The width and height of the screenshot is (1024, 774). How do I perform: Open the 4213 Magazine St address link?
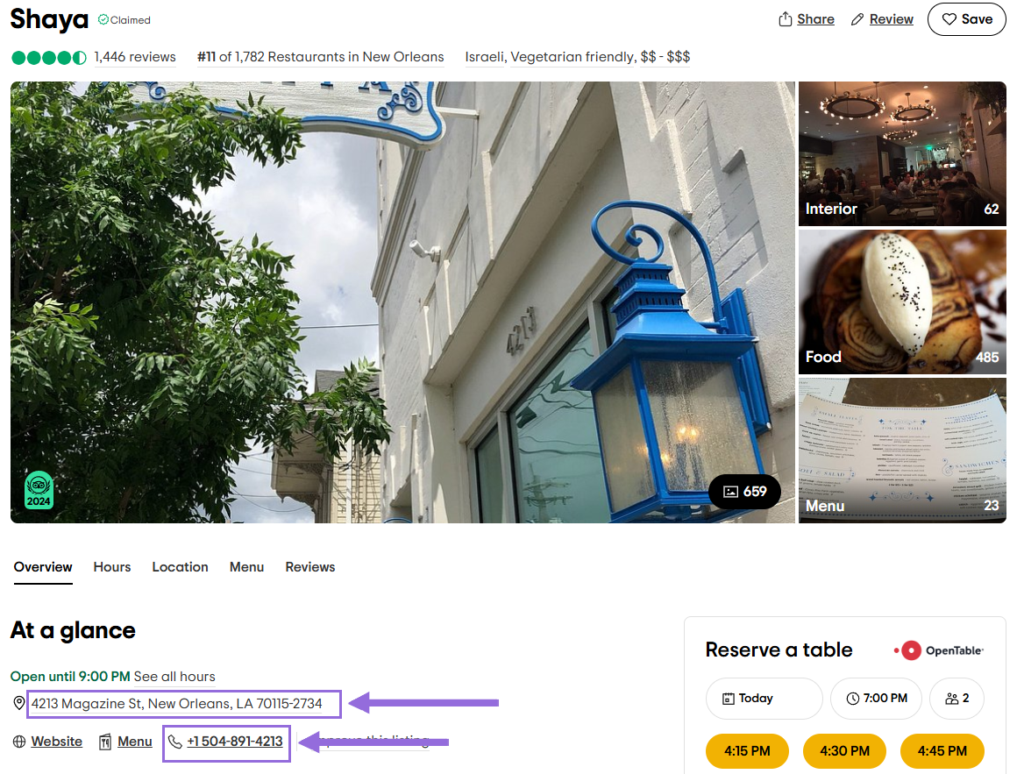coord(176,703)
